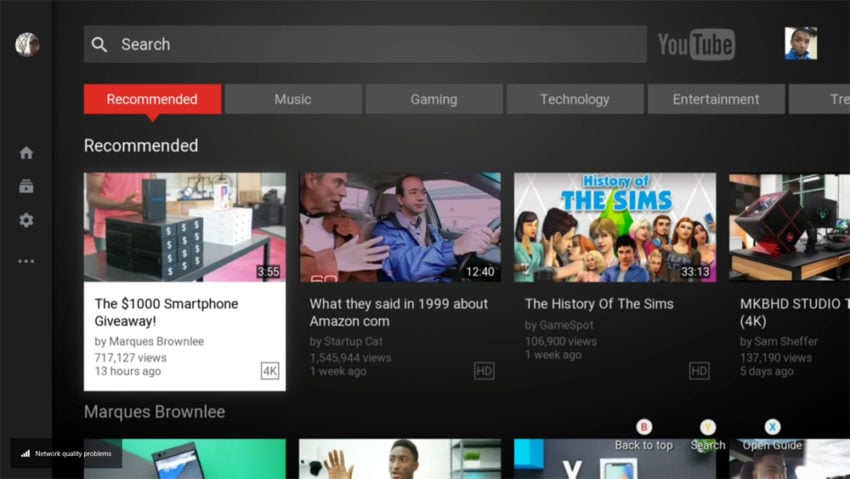Open the account picture at top right
The height and width of the screenshot is (479, 850).
pos(801,43)
